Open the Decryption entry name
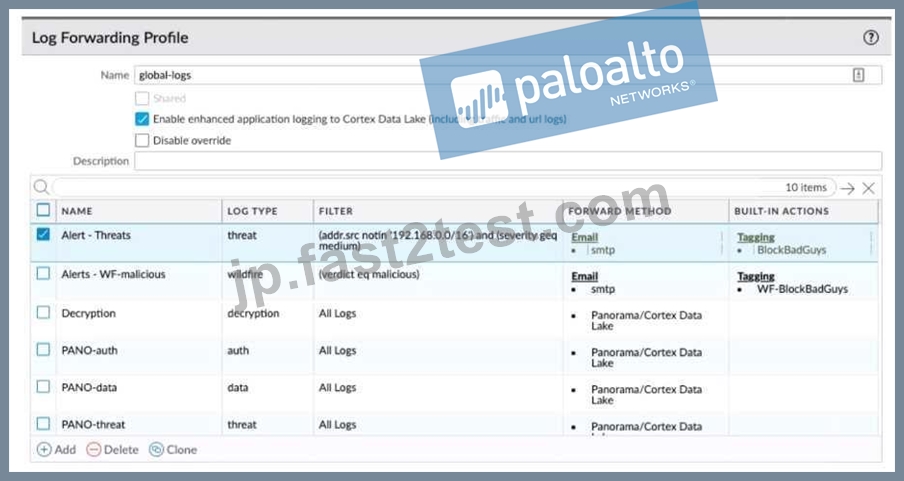The image size is (904, 481). point(89,314)
